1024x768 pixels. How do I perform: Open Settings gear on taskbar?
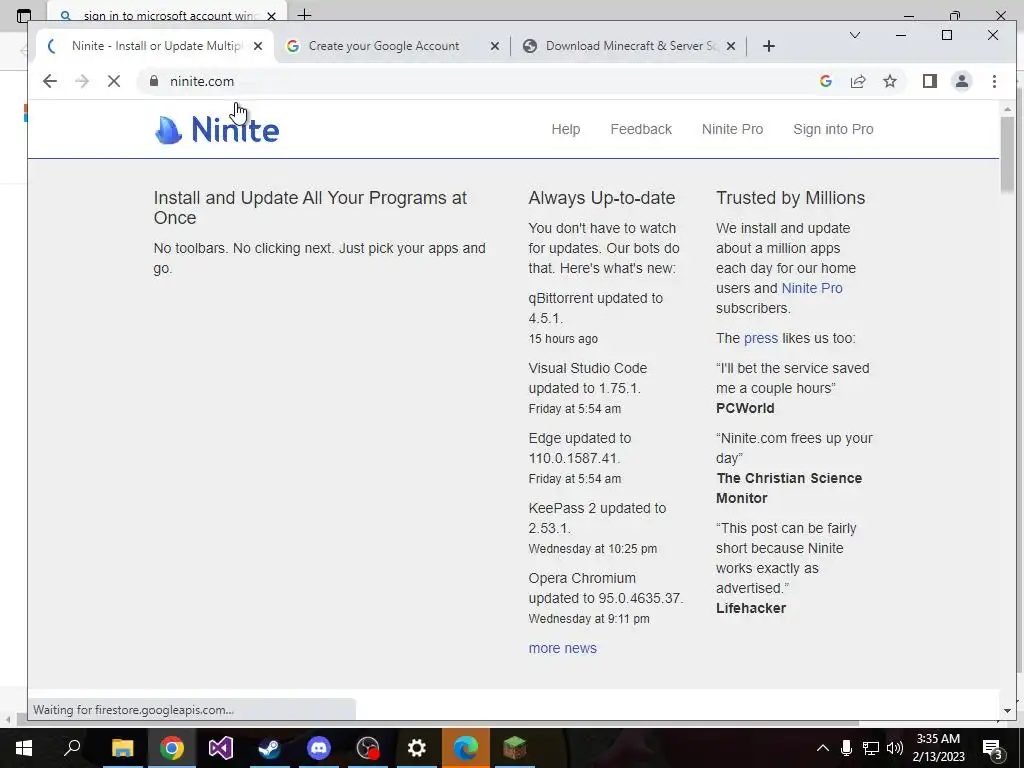tap(417, 748)
